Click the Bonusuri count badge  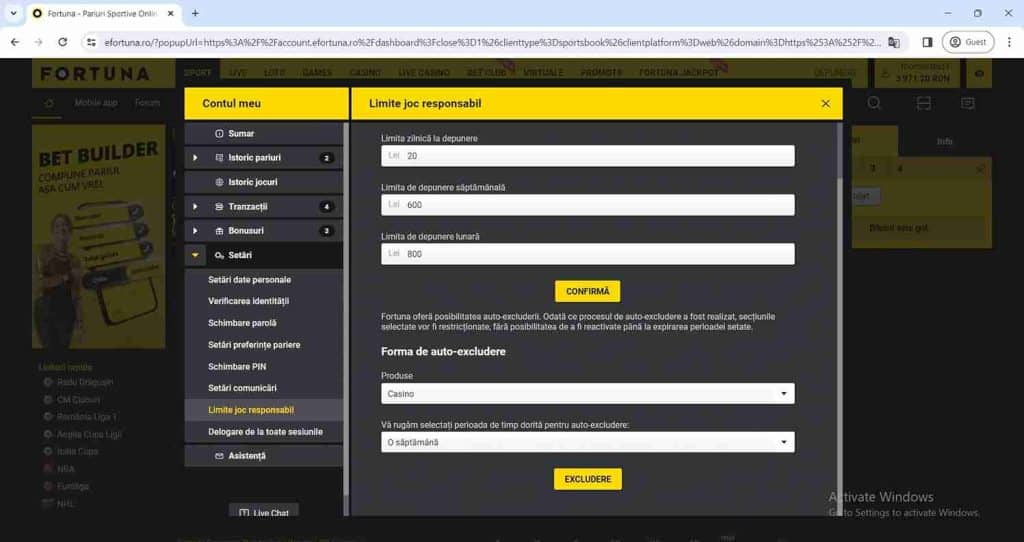point(327,231)
